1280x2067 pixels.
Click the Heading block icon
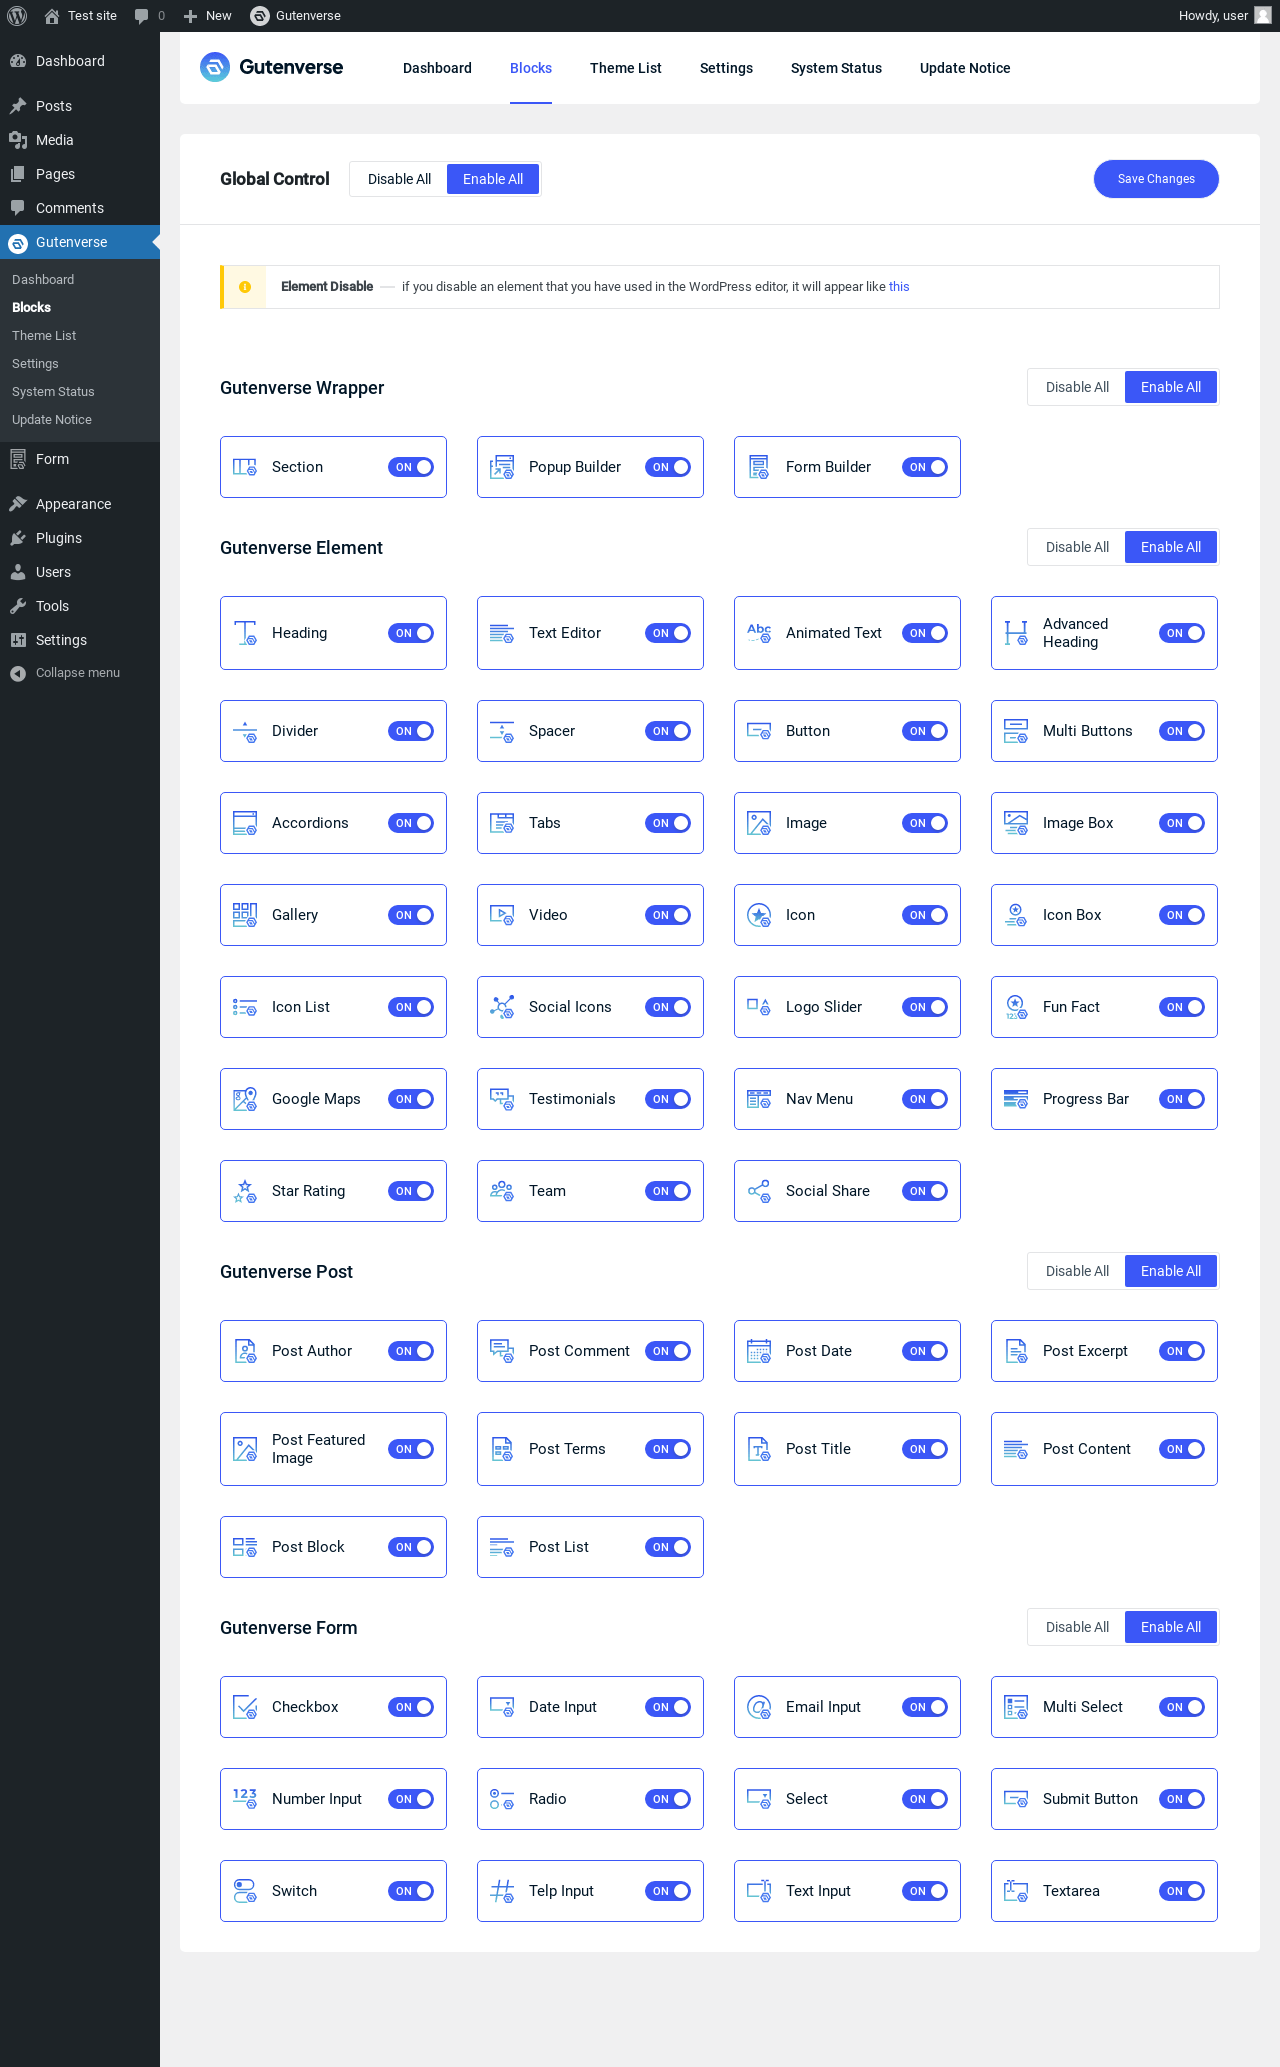[x=245, y=633]
